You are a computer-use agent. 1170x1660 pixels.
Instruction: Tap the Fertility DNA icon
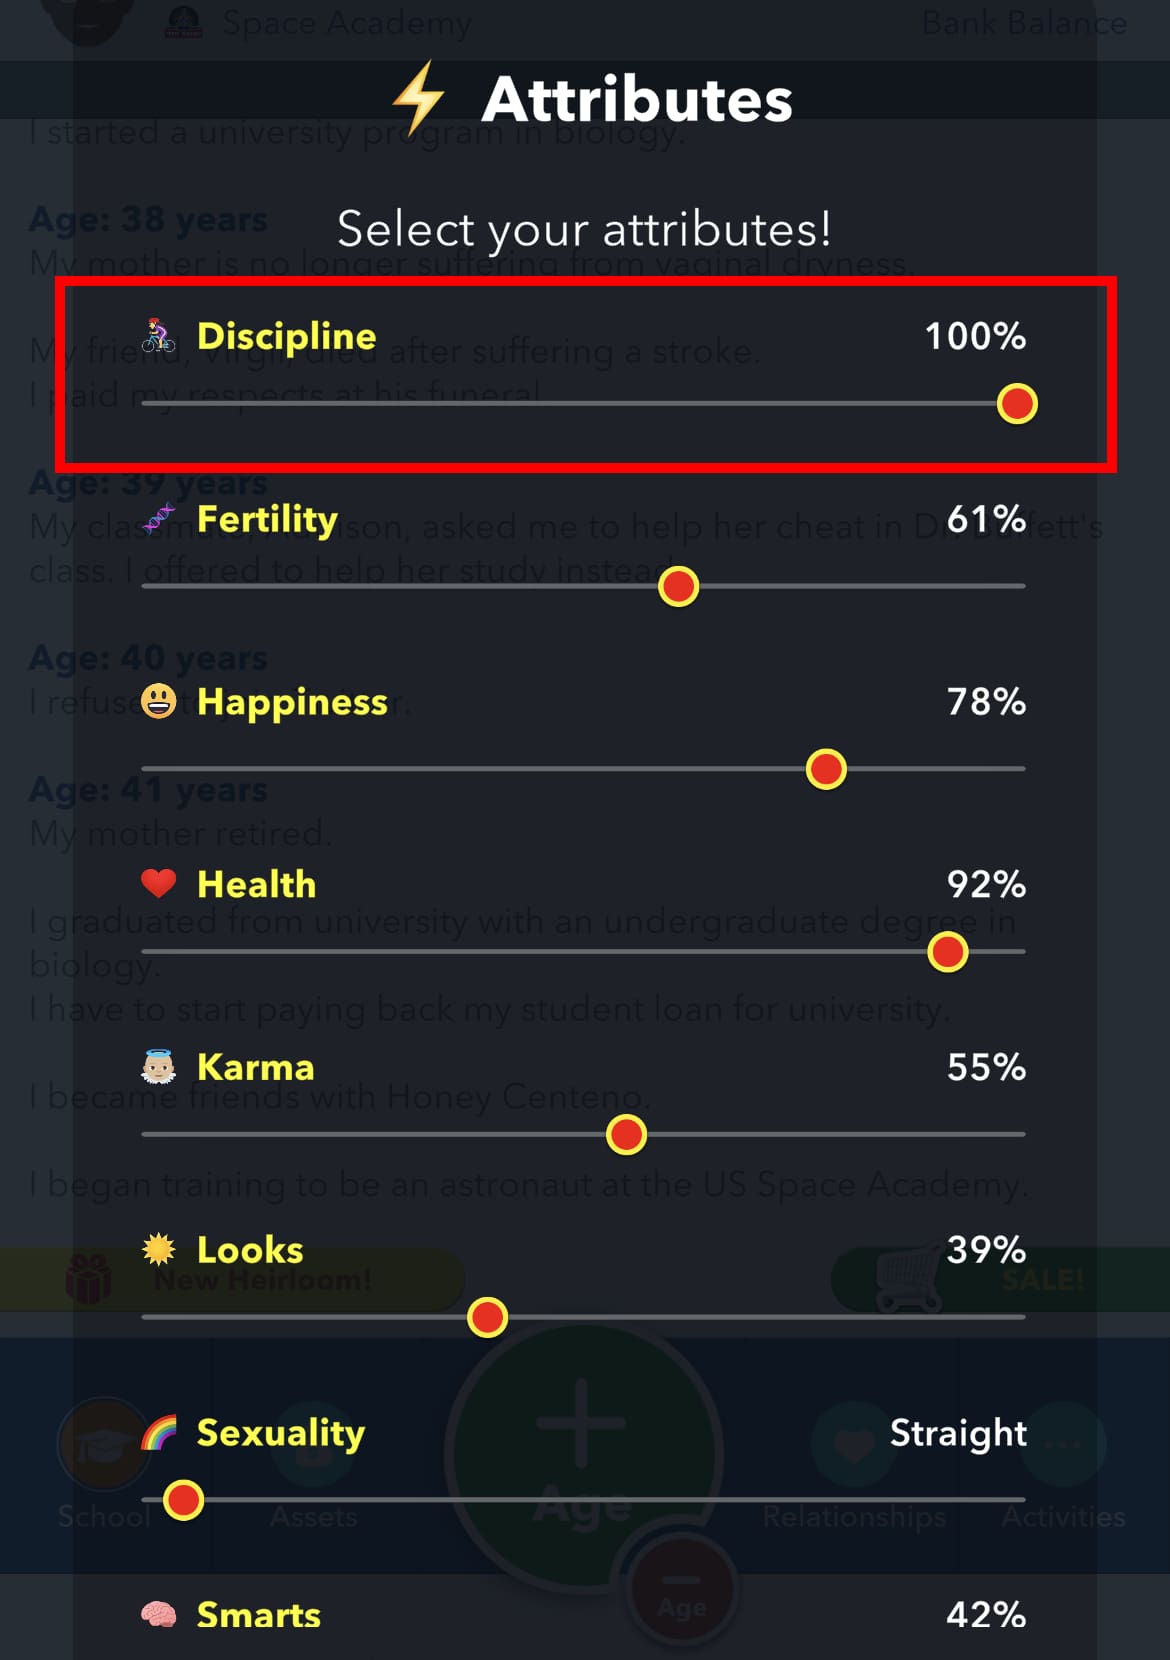[158, 519]
